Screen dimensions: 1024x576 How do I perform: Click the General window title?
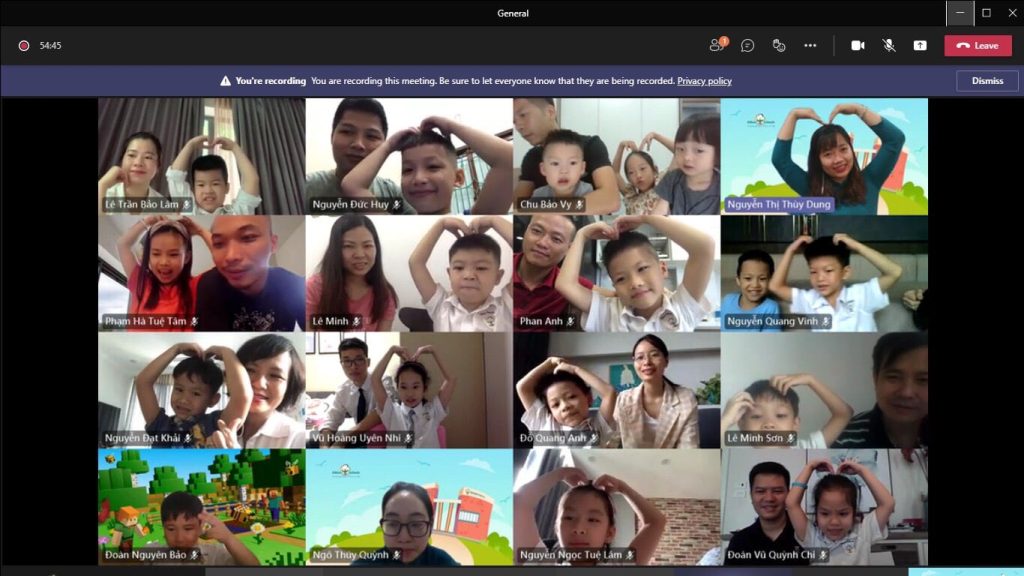pyautogui.click(x=512, y=13)
